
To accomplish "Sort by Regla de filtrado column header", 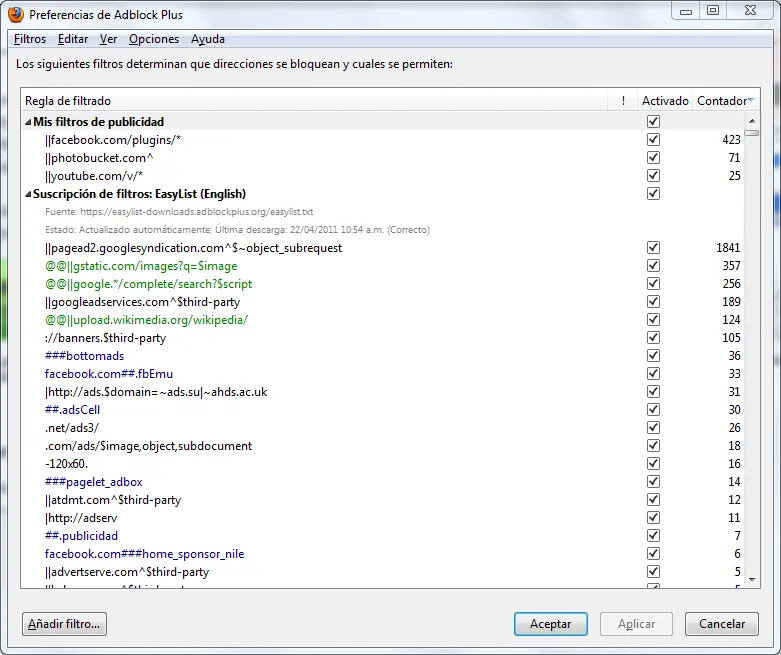I will [314, 101].
